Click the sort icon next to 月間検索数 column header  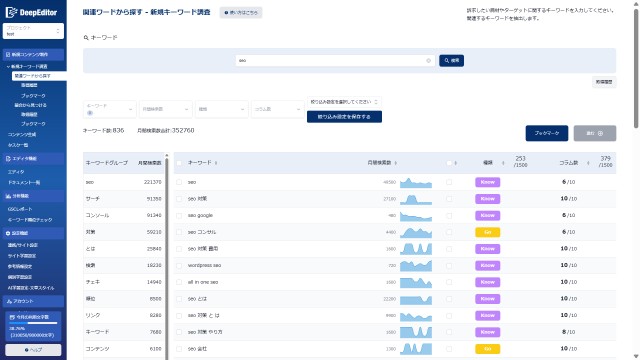[396, 163]
